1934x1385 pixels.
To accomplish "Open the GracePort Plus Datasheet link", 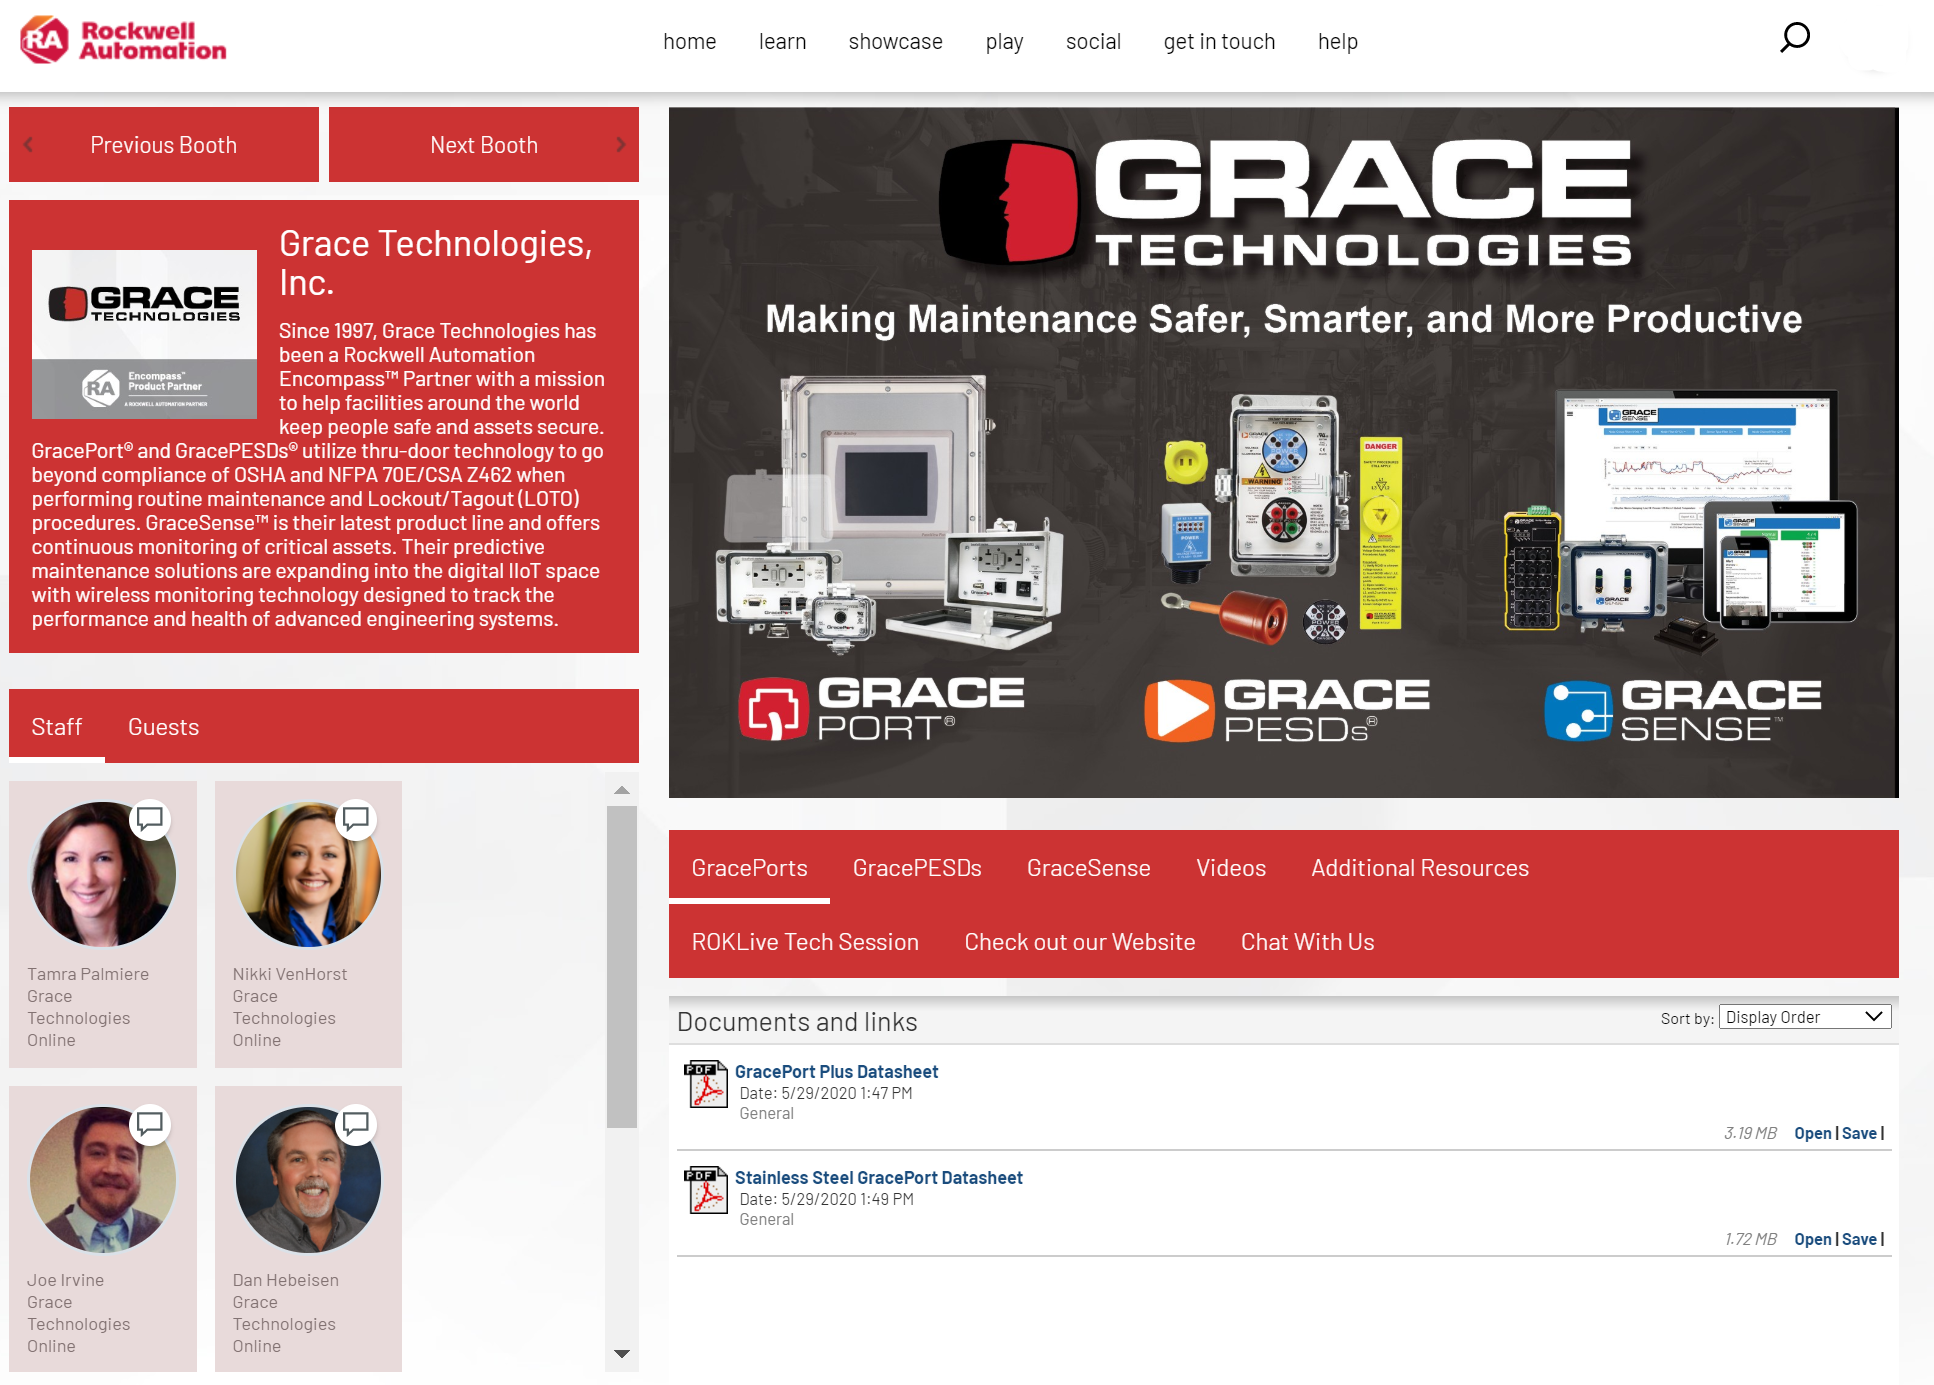I will pyautogui.click(x=836, y=1072).
